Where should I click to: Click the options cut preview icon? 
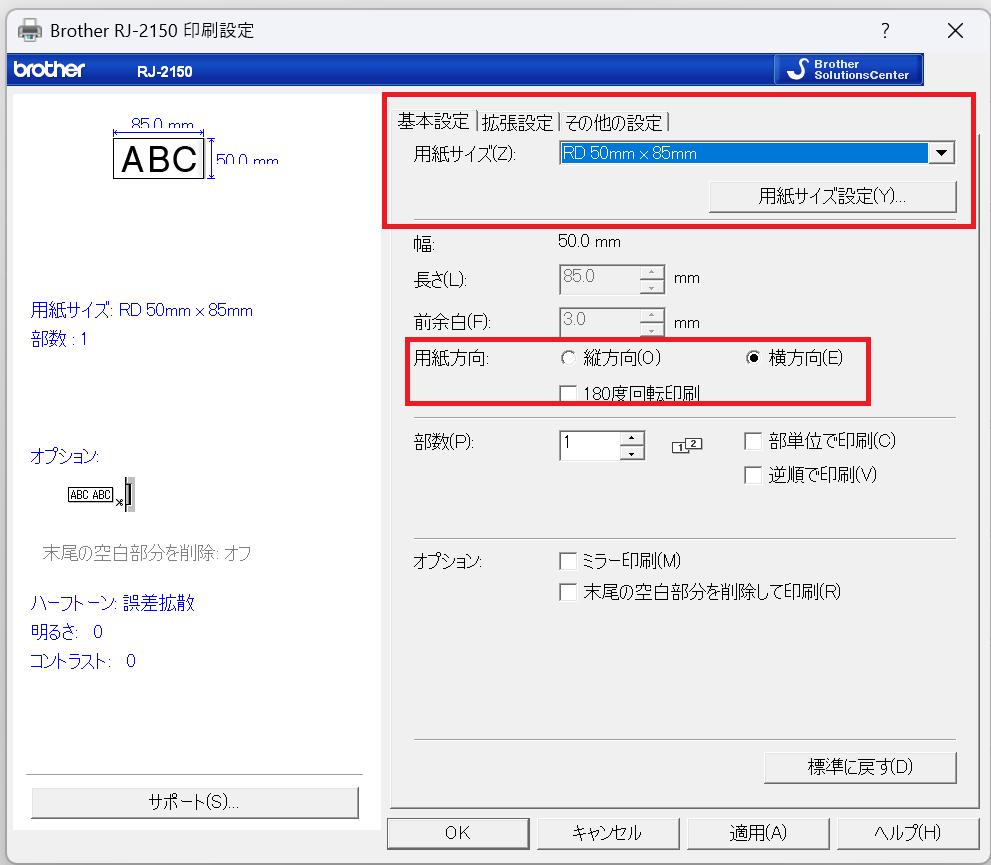click(x=101, y=494)
